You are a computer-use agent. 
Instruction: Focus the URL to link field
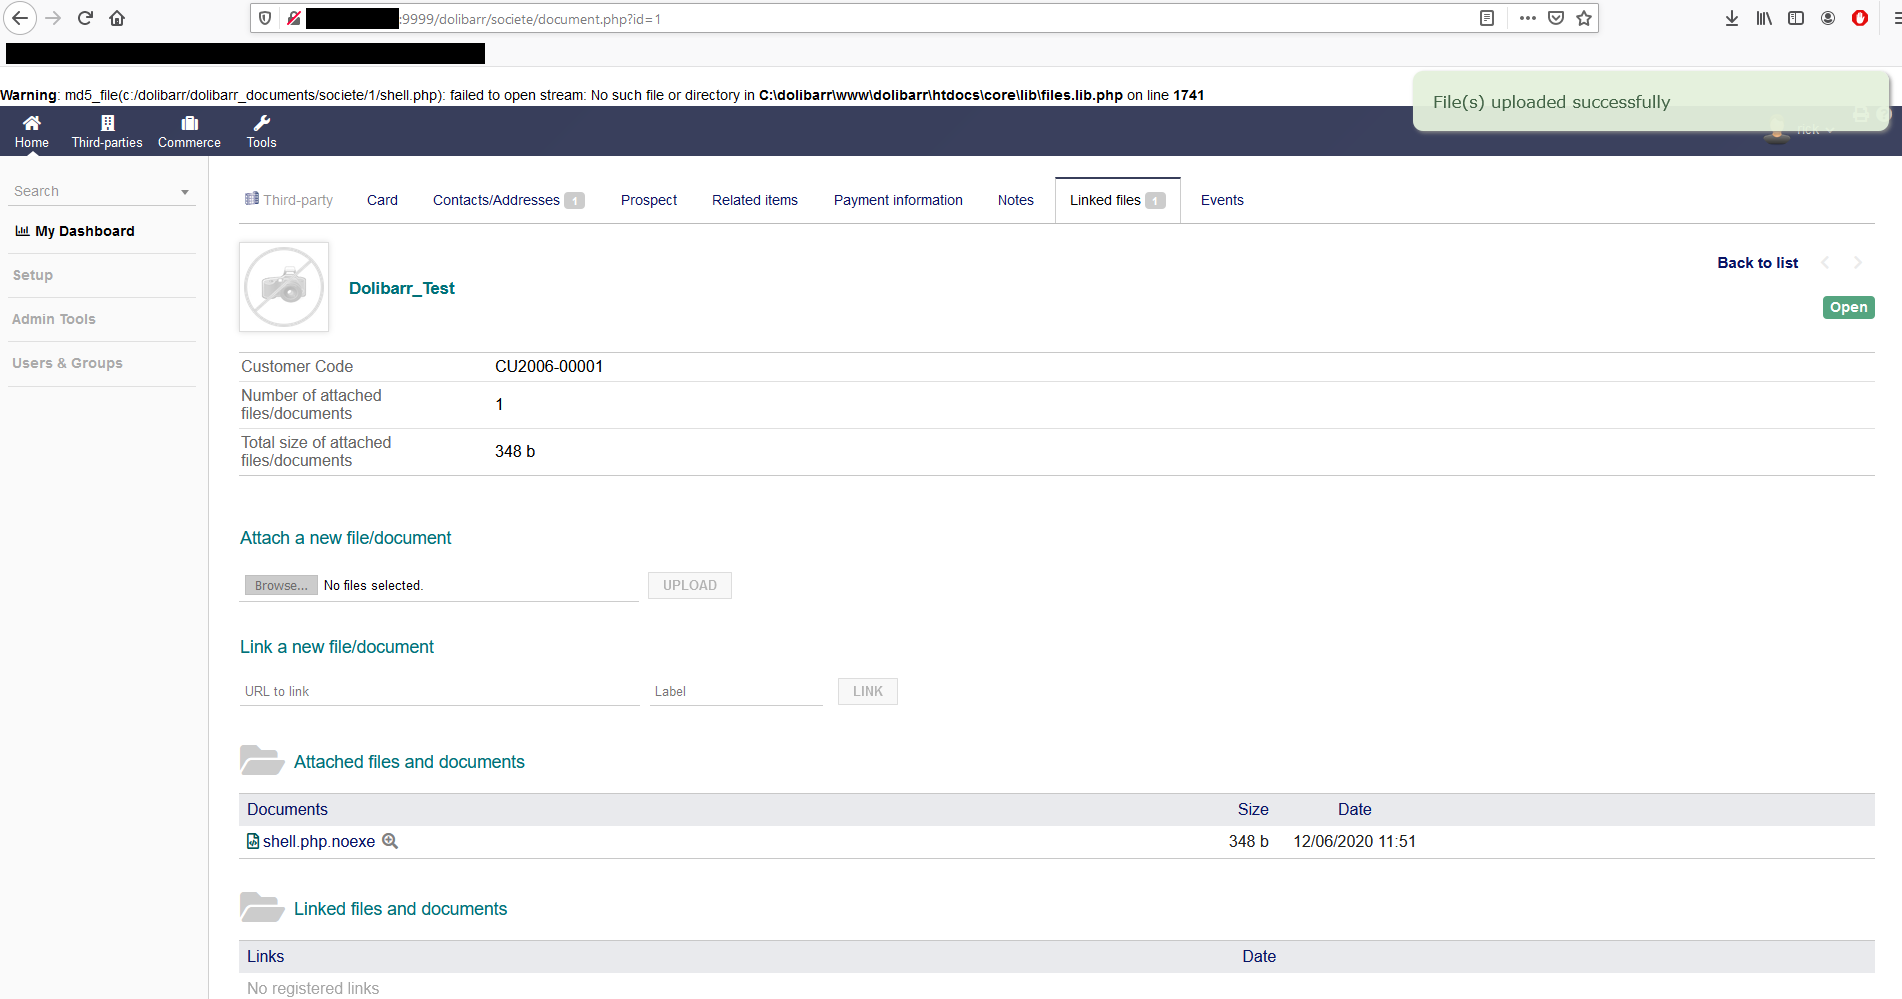(x=439, y=691)
